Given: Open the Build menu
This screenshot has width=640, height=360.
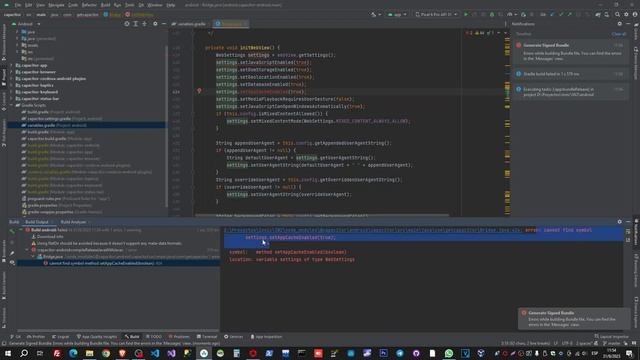Looking at the screenshot, I should [x=105, y=5].
